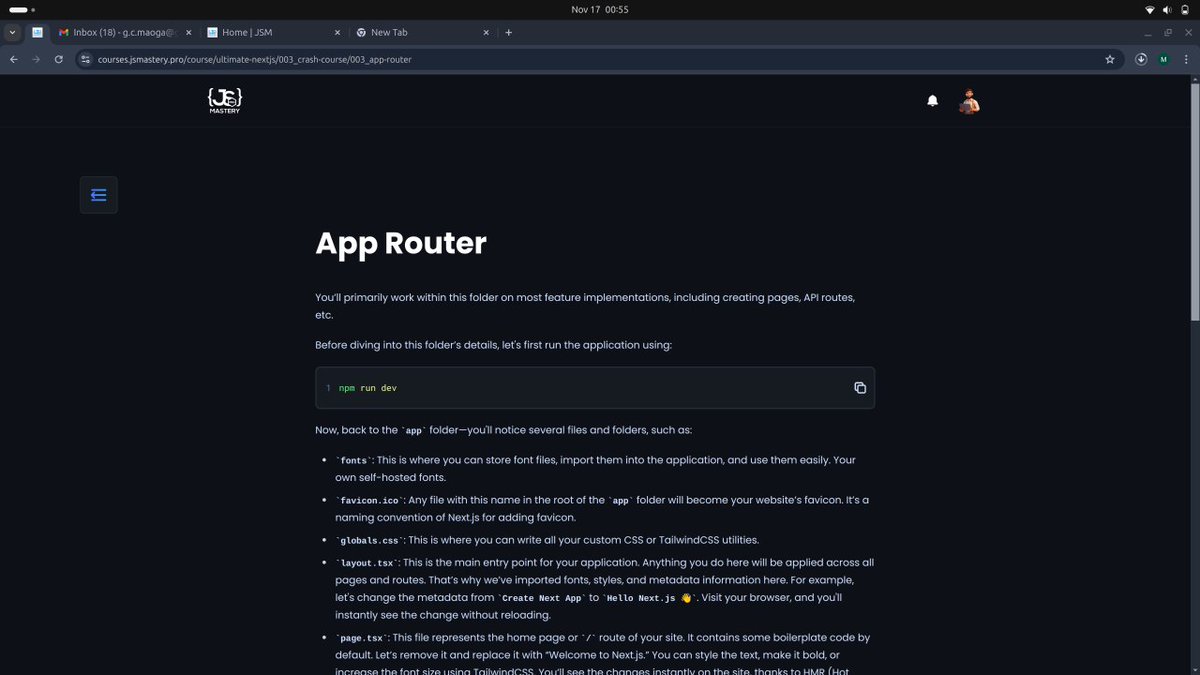
Task: Click 'Before diving into this folder's details' sentence
Action: click(494, 345)
